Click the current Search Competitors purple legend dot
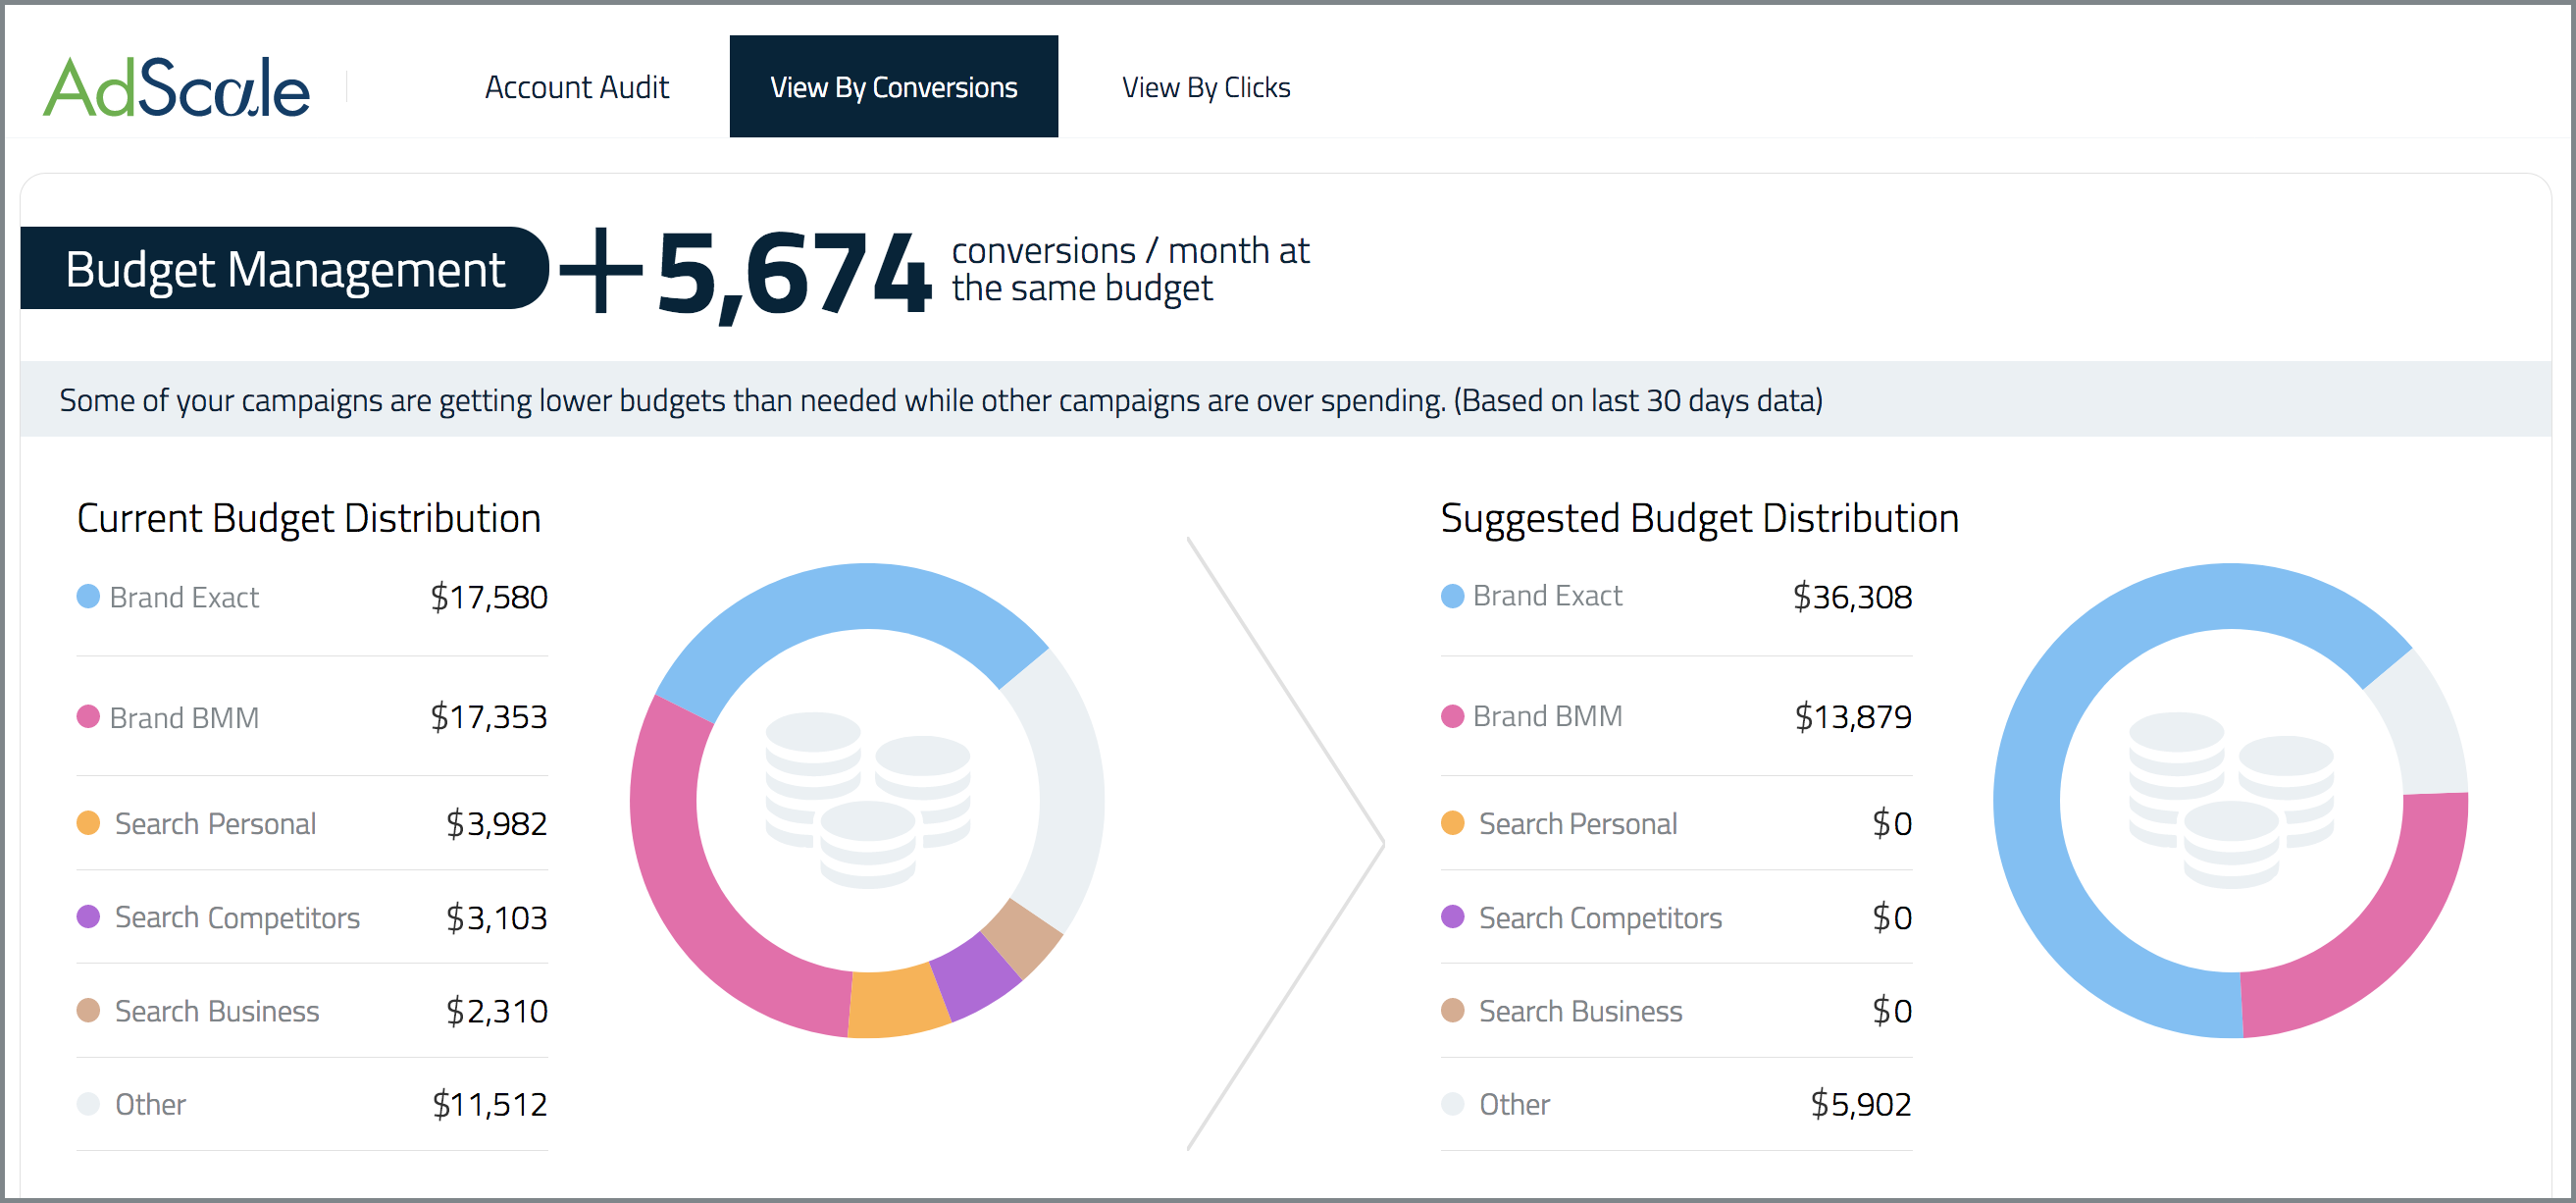Screen dimensions: 2576x1203 [88, 917]
